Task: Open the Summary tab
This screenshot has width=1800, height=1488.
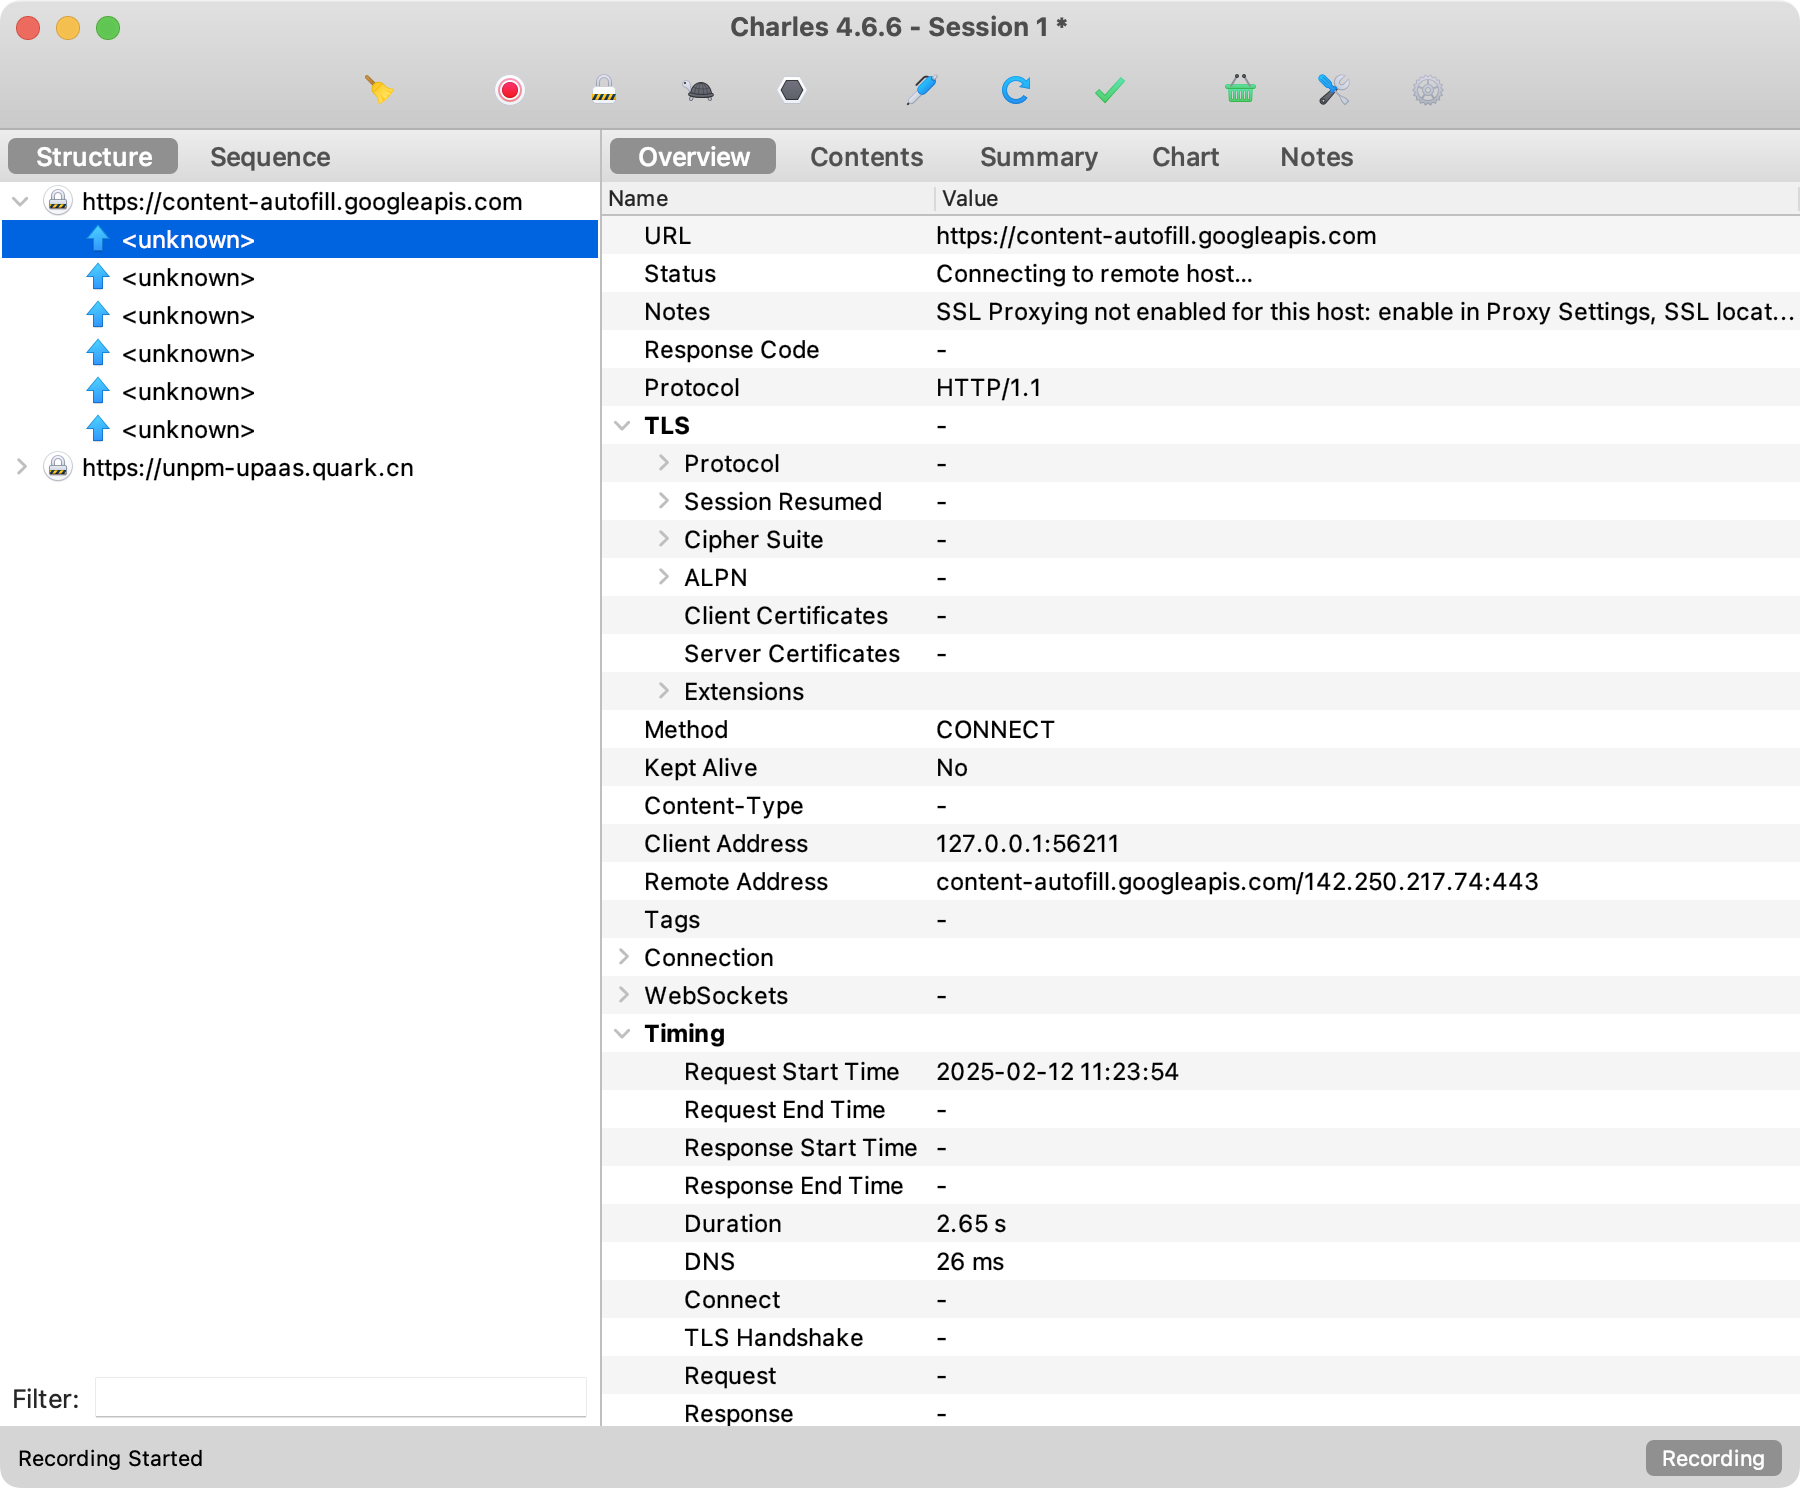Action: coord(1038,156)
